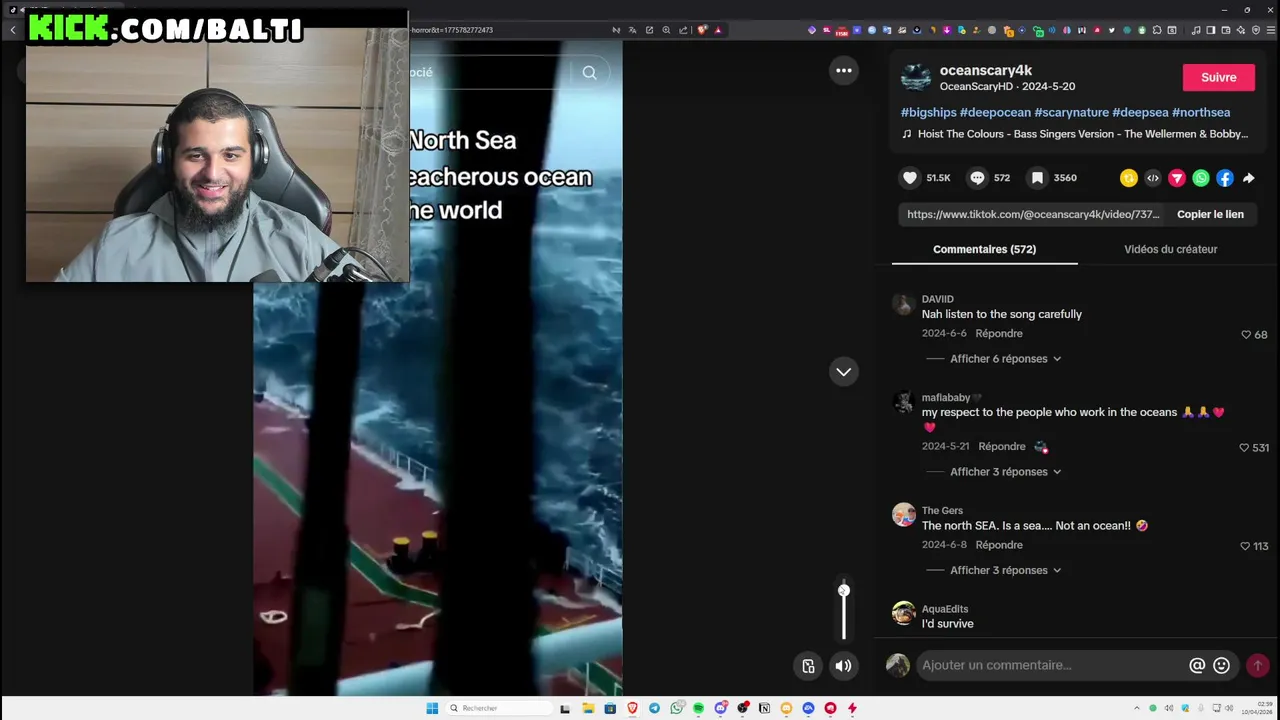Screen dimensions: 1280x720
Task: Switch to Vidéos du créateur tab
Action: pos(1170,249)
